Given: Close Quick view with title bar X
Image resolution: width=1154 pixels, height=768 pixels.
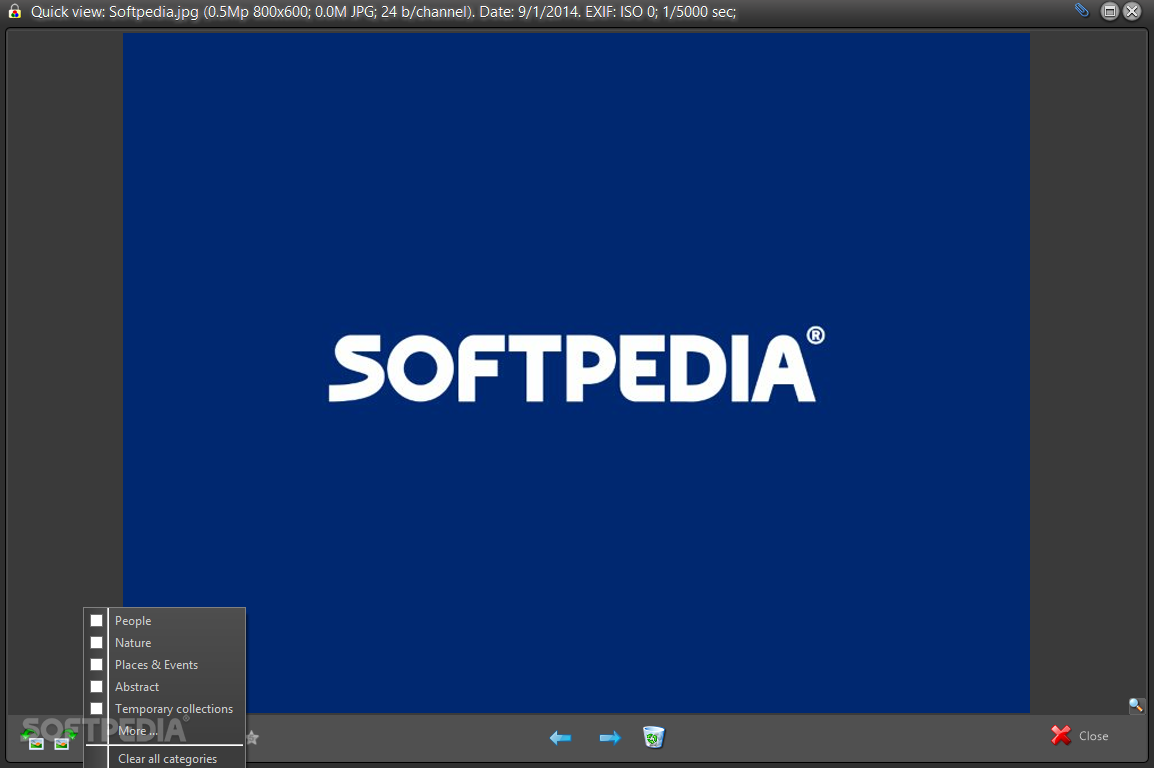Looking at the screenshot, I should [1132, 11].
